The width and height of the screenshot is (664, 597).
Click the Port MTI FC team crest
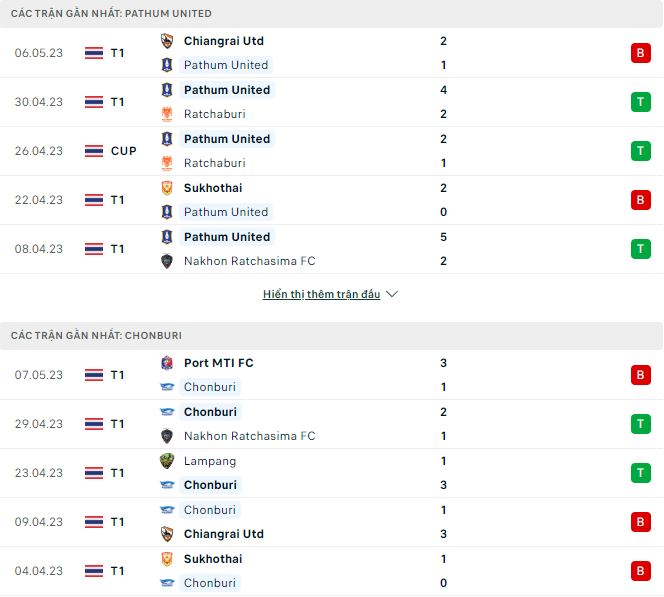167,363
